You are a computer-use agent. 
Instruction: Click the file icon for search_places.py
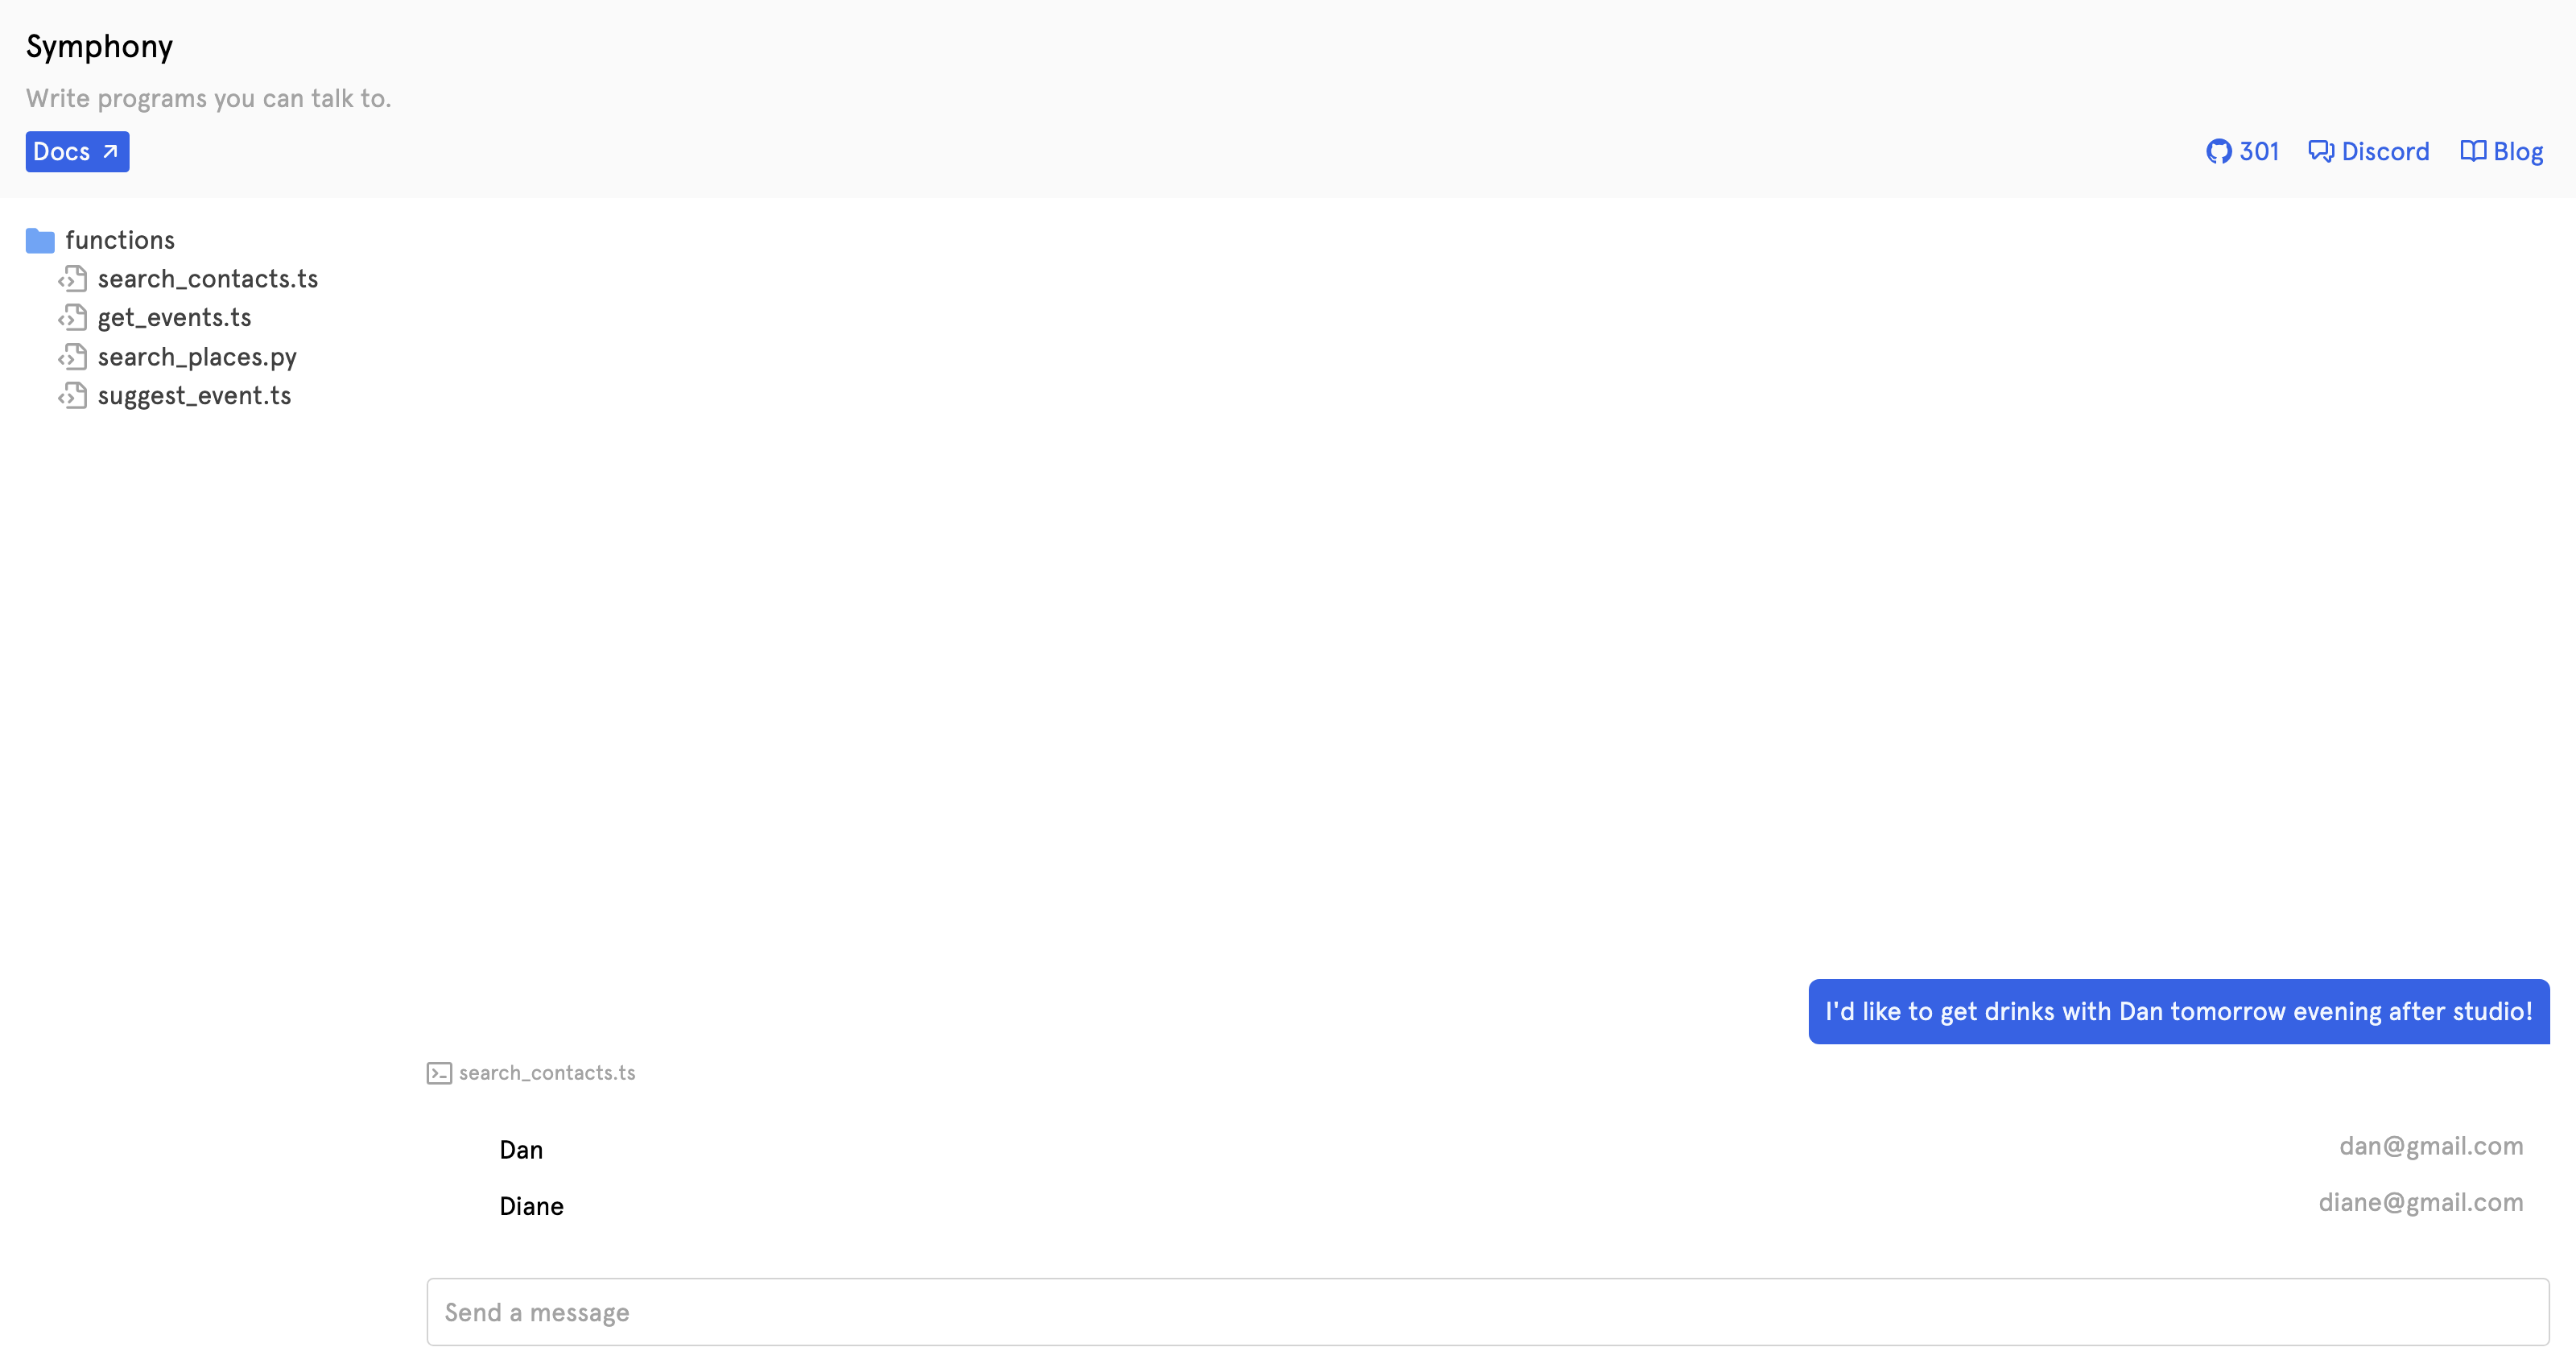pyautogui.click(x=72, y=357)
